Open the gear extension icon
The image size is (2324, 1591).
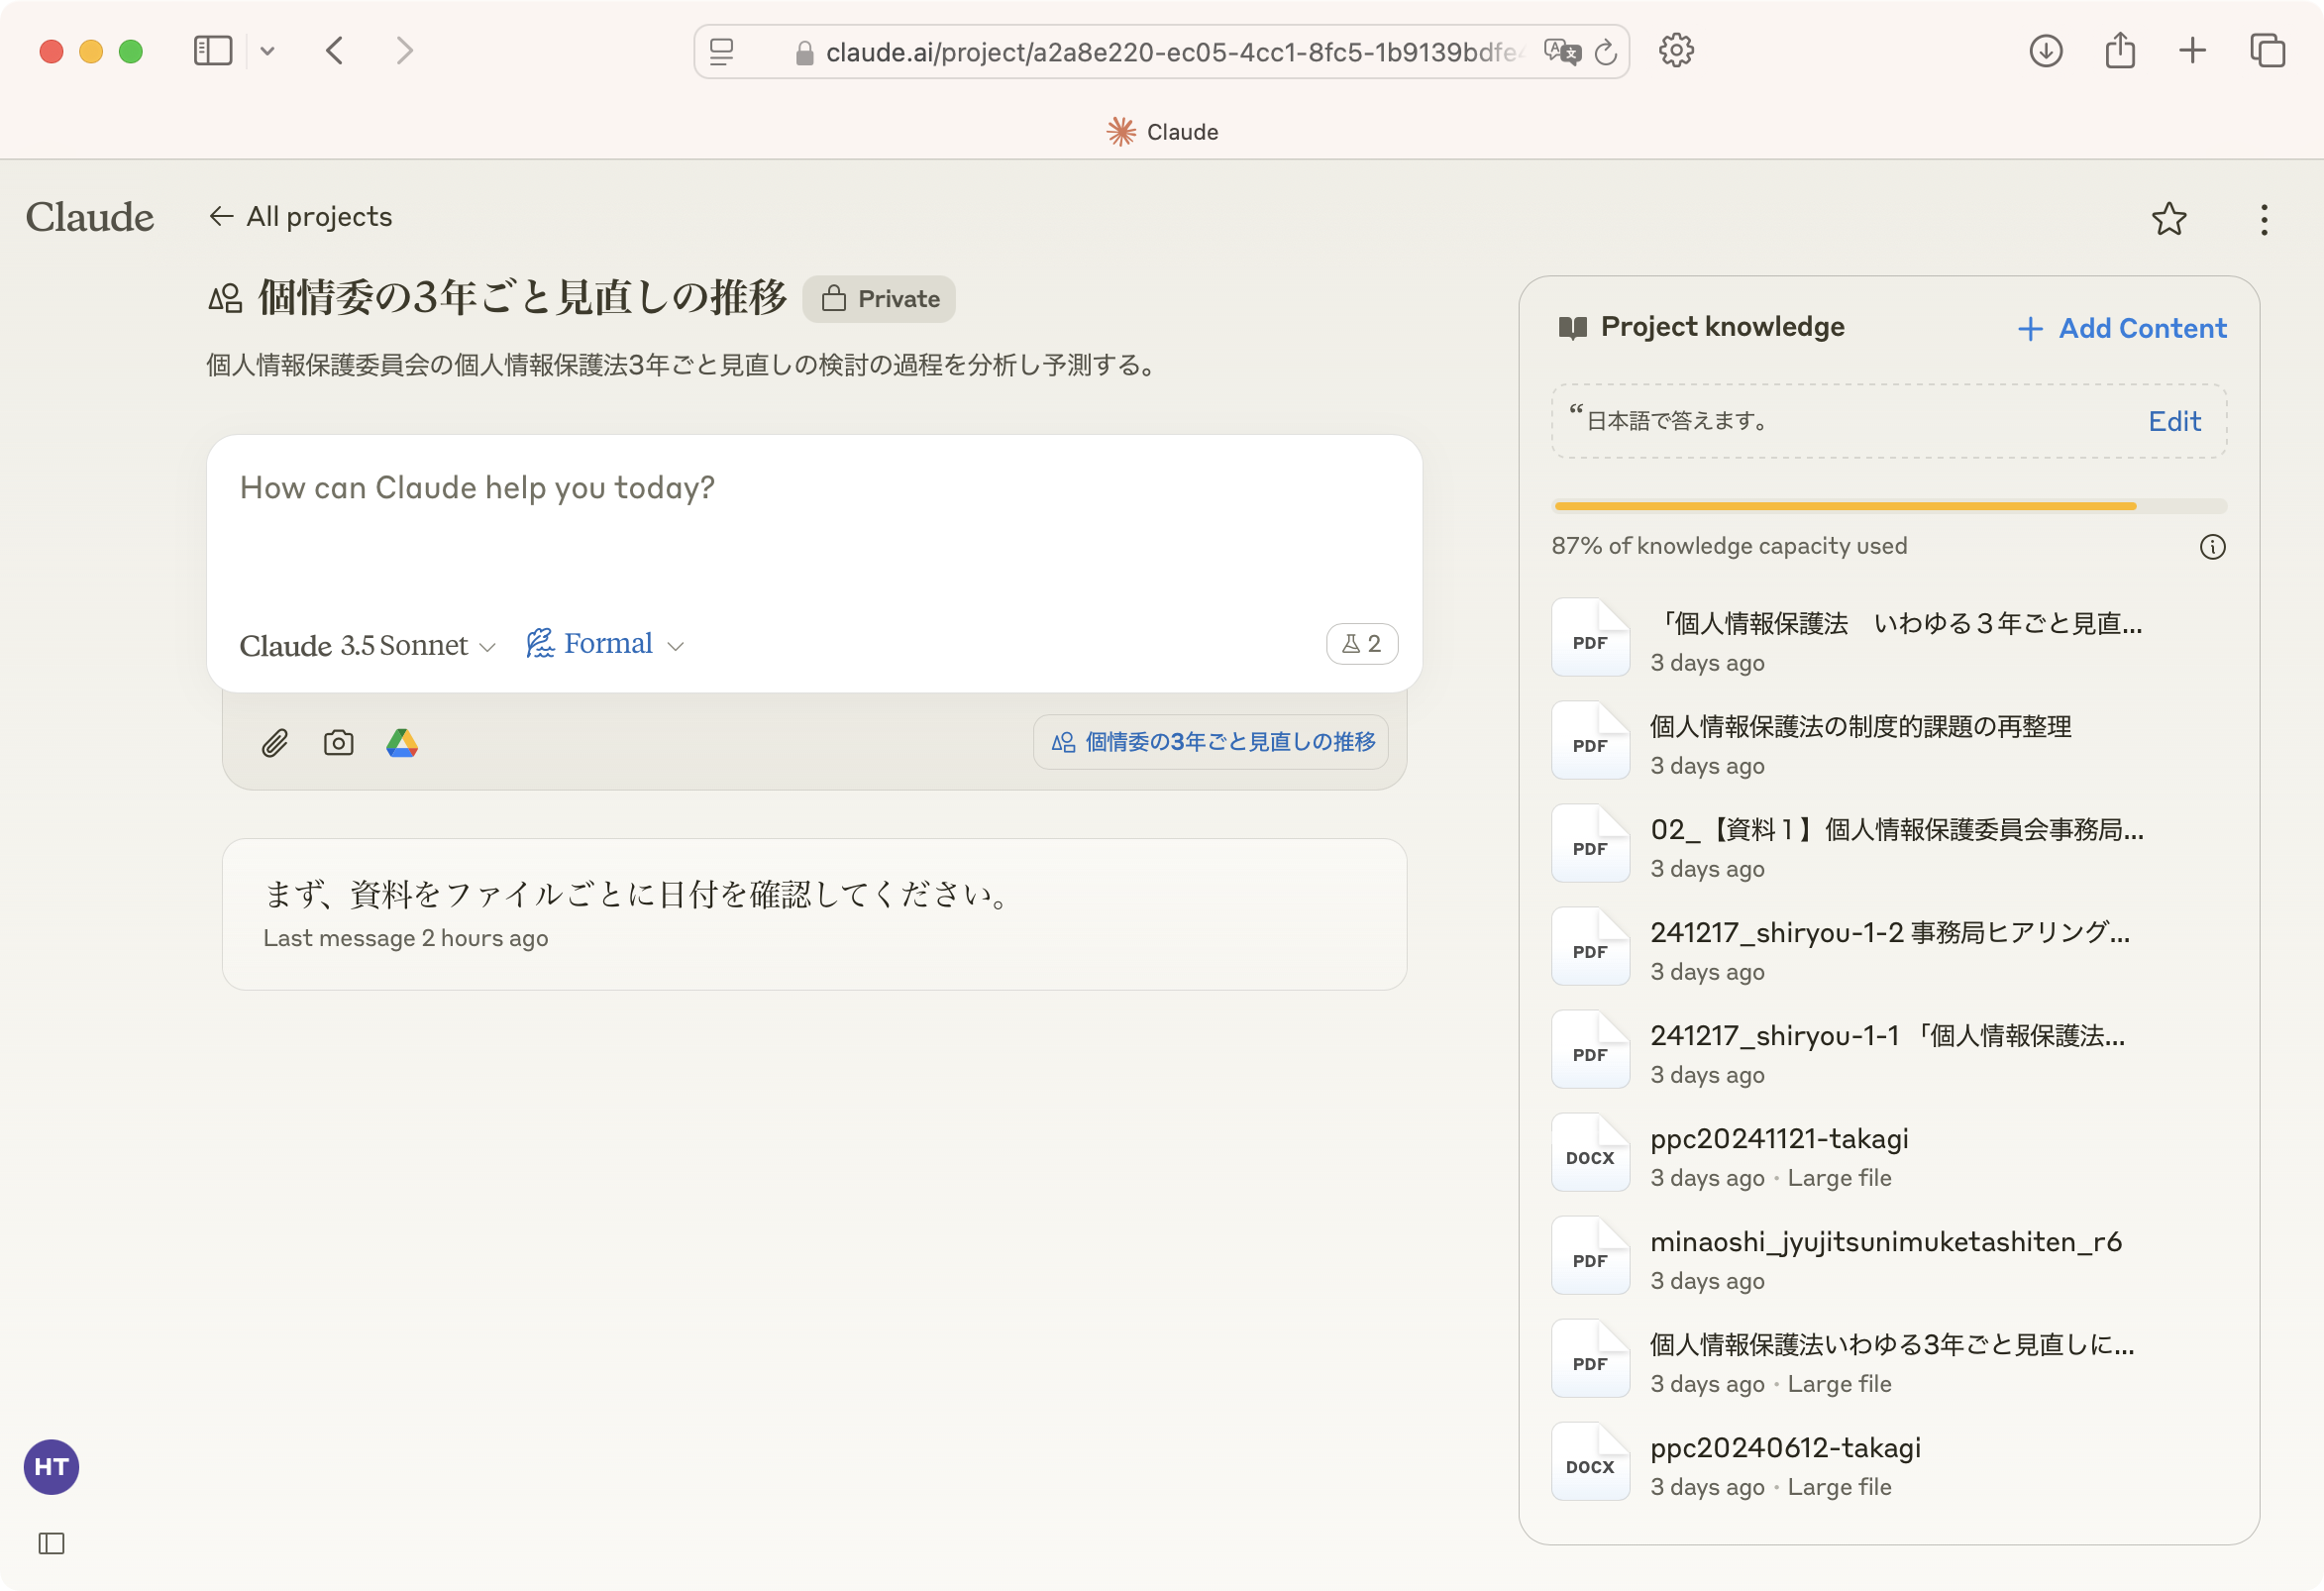(1676, 51)
